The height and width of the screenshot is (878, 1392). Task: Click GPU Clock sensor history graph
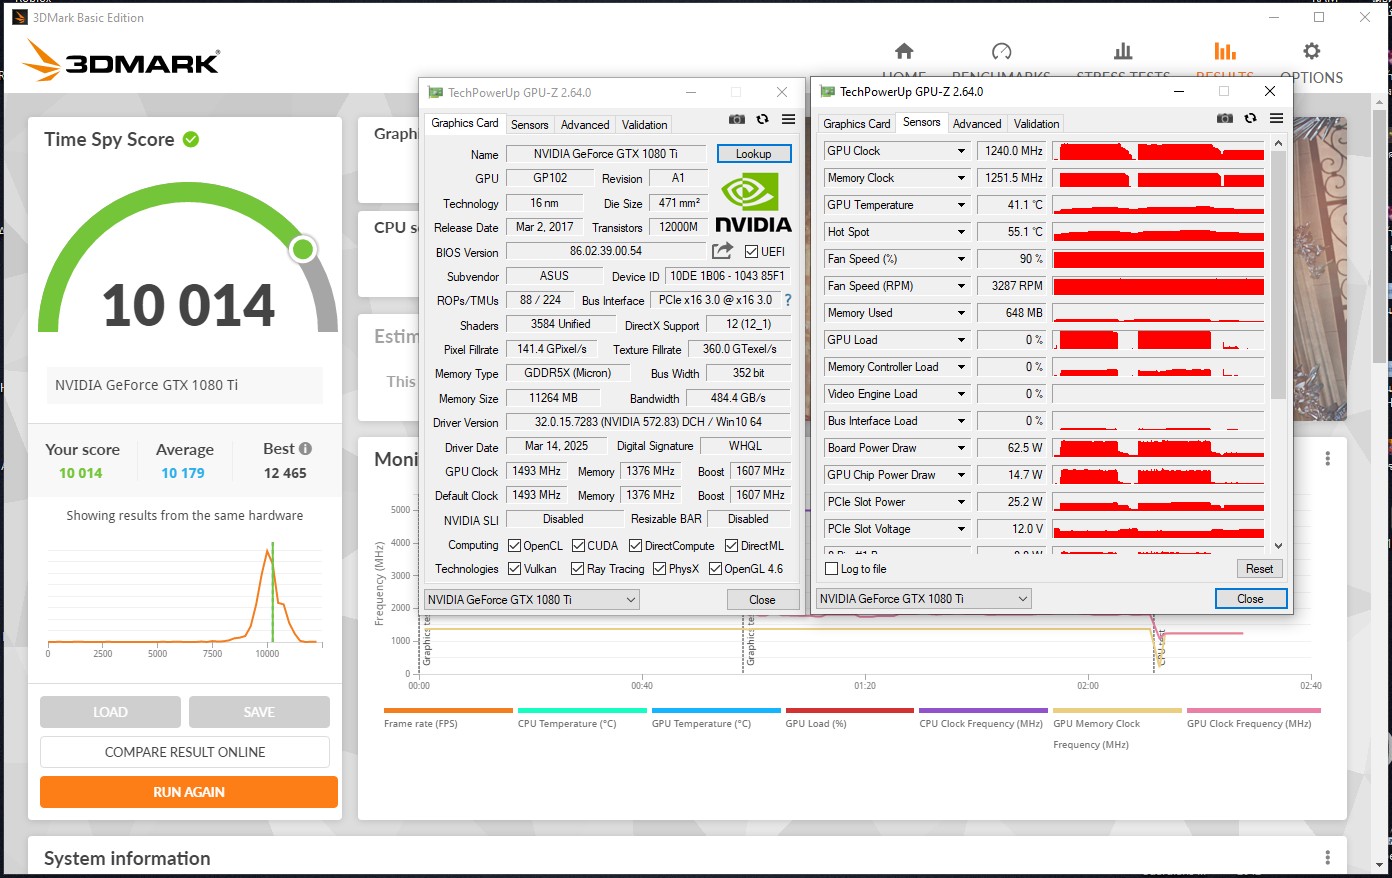[1158, 151]
